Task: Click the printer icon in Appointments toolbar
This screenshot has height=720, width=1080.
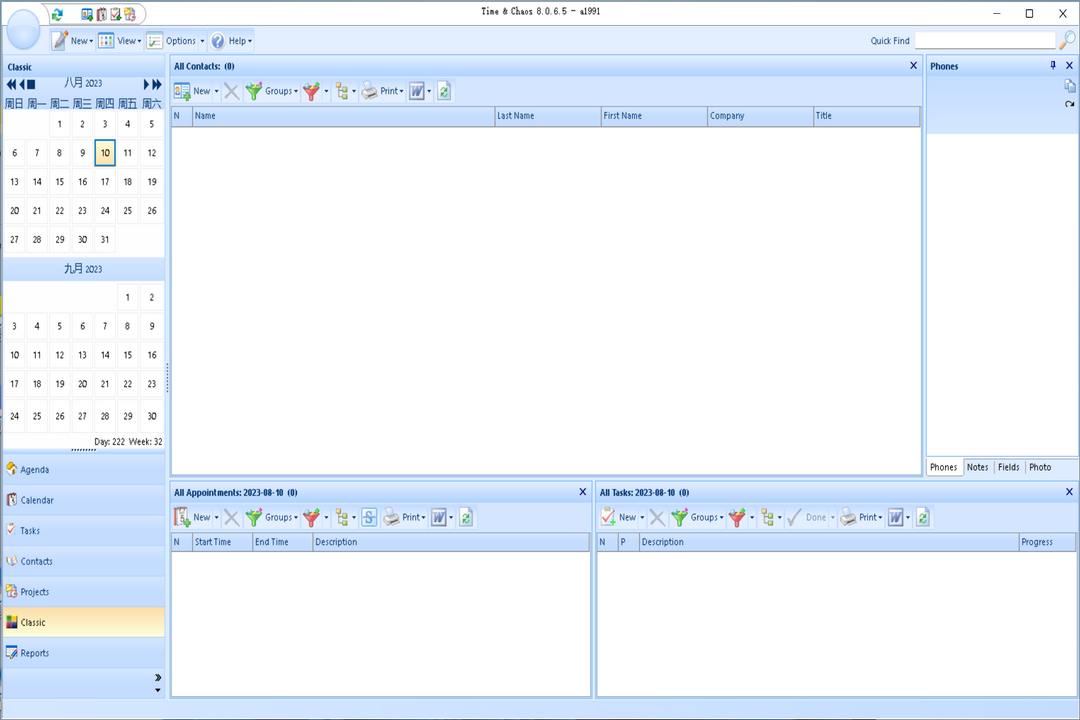Action: point(392,517)
